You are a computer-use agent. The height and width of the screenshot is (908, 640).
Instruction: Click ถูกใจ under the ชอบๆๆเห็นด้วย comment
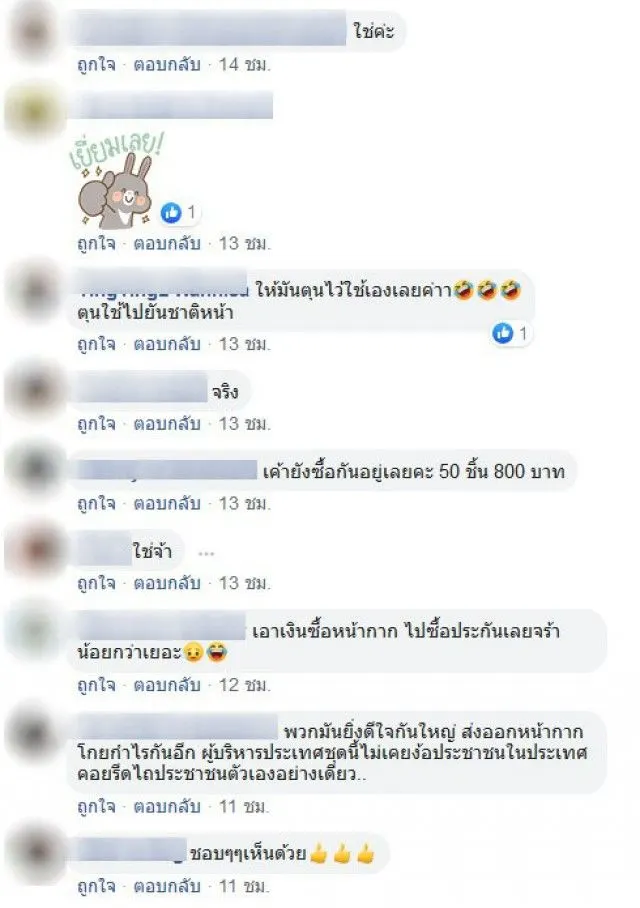click(96, 887)
